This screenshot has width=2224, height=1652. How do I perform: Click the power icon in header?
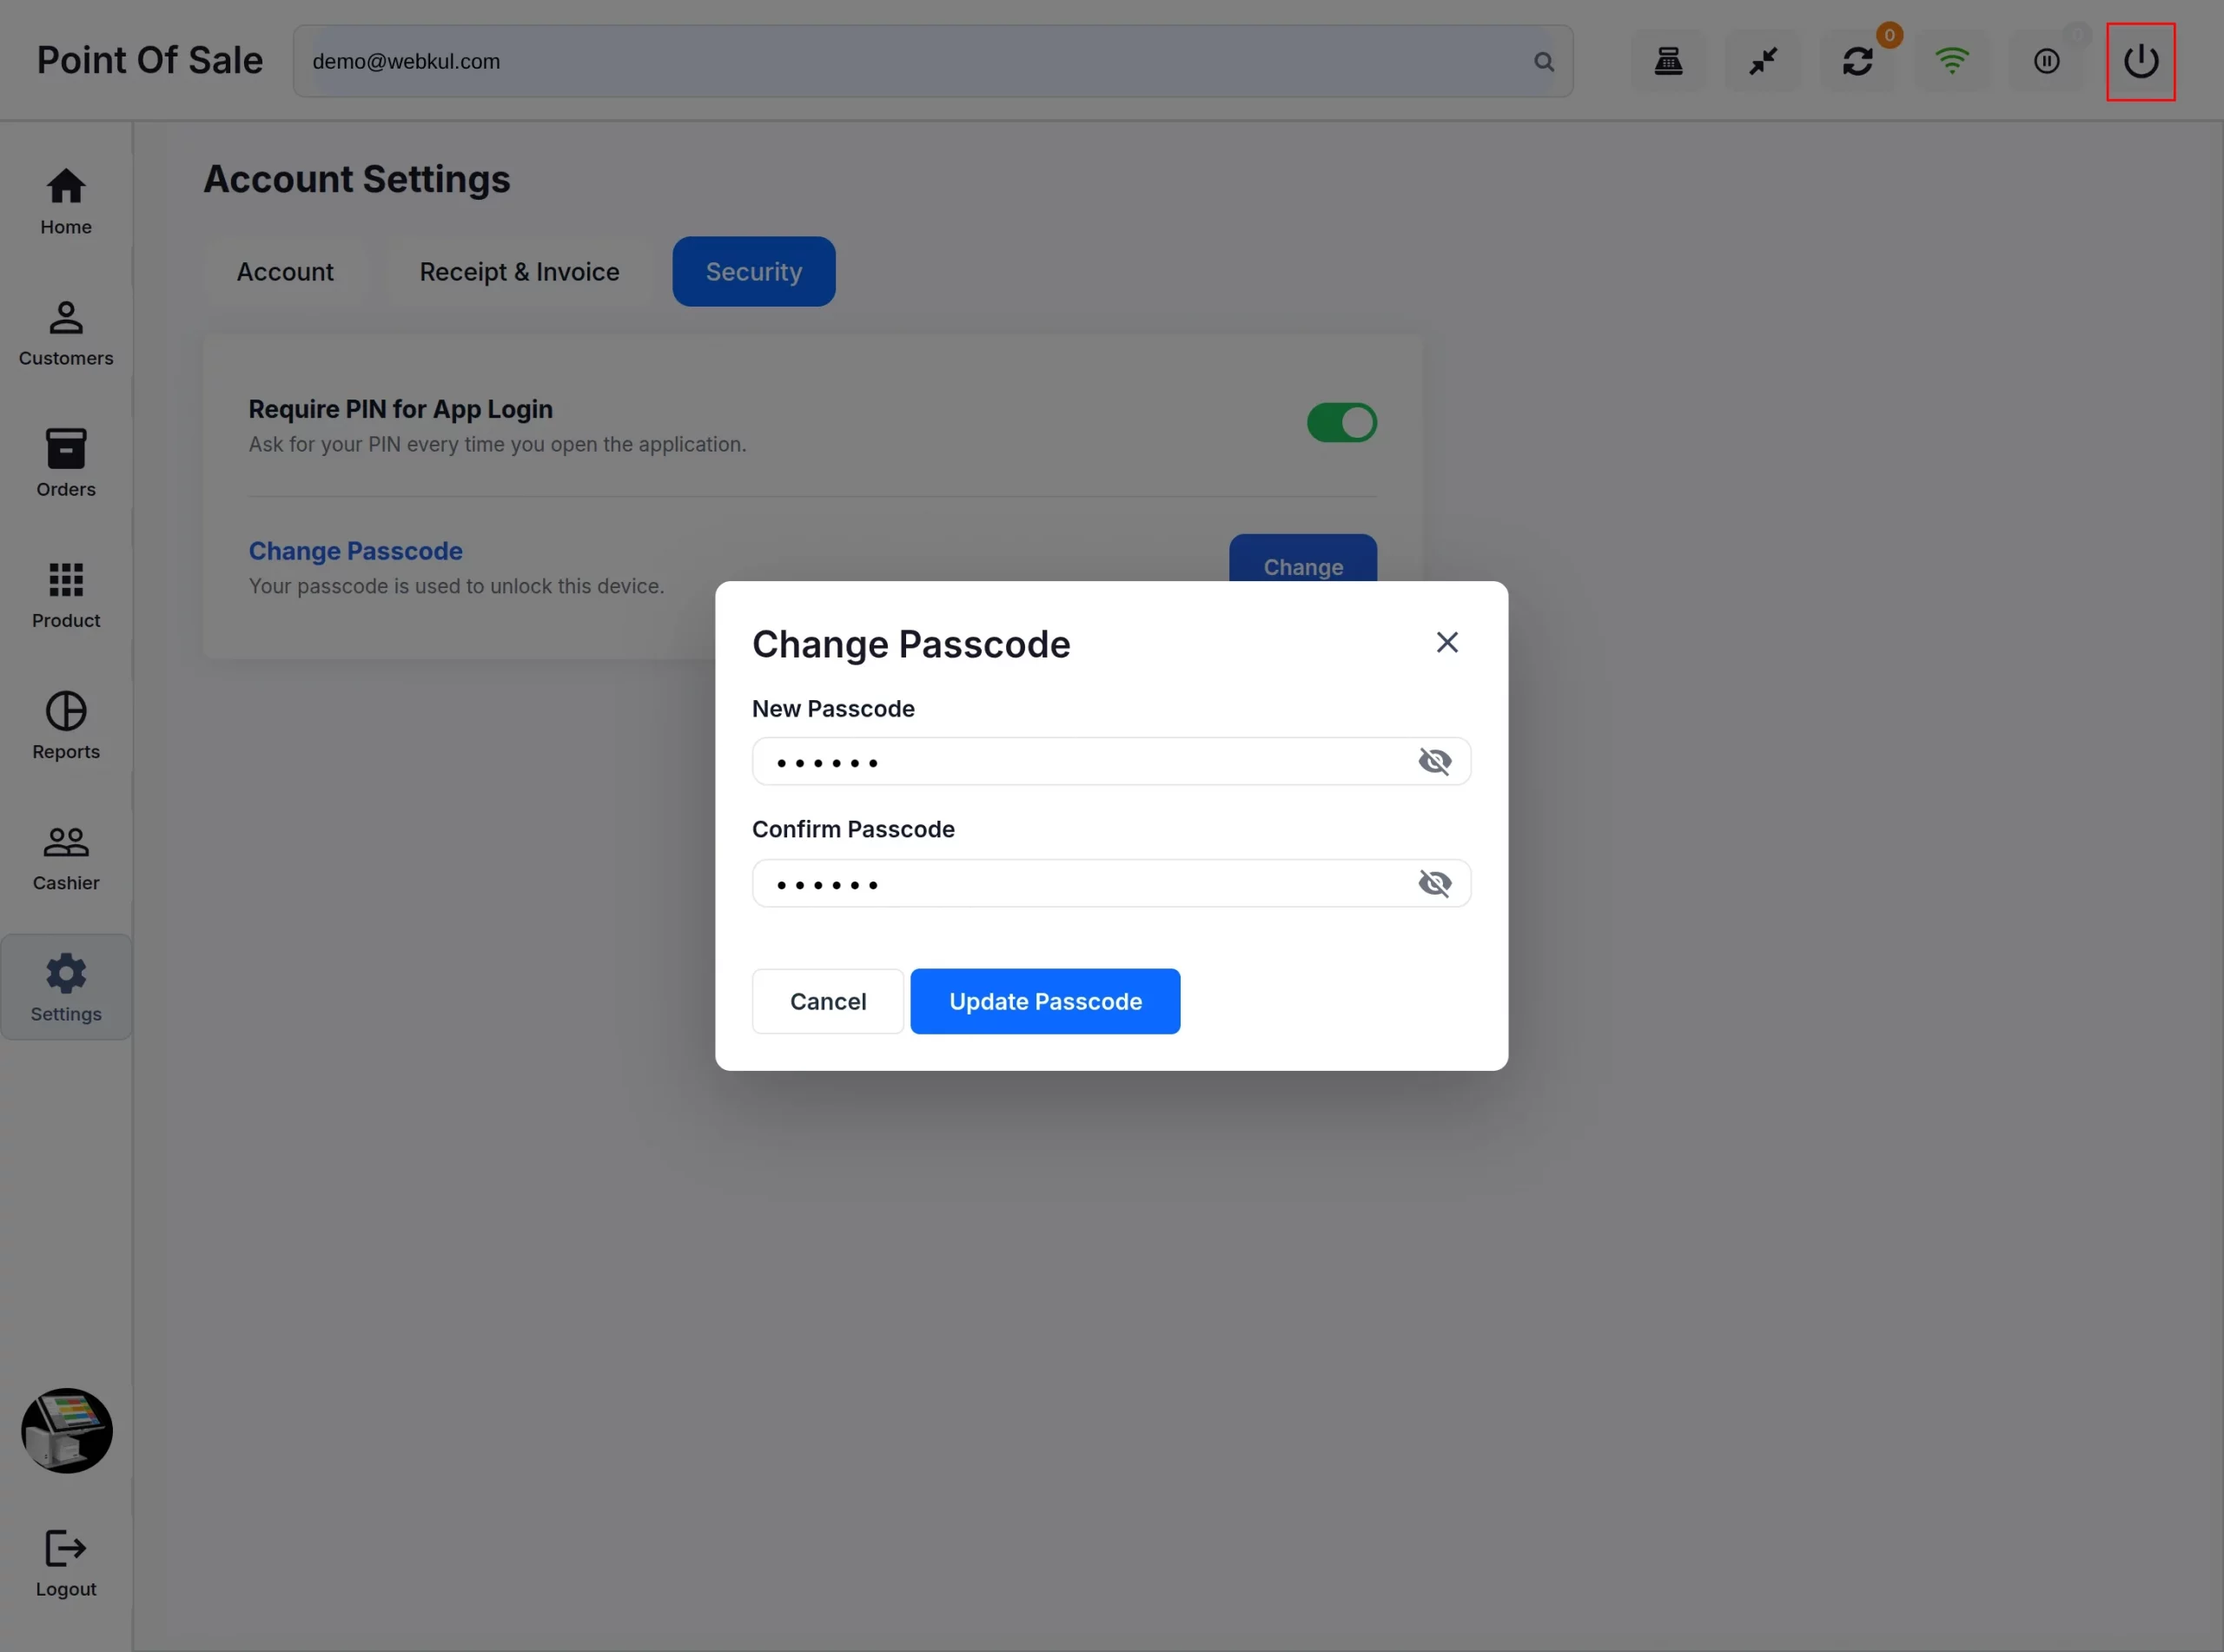tap(2140, 61)
